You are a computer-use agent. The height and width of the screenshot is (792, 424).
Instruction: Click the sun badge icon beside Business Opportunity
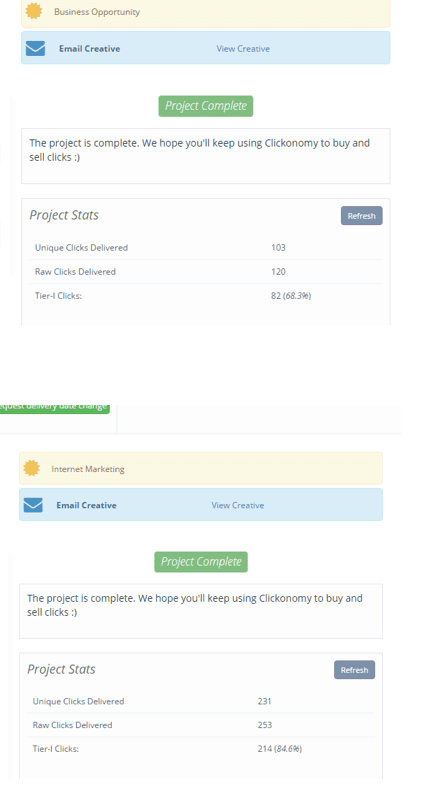point(33,11)
